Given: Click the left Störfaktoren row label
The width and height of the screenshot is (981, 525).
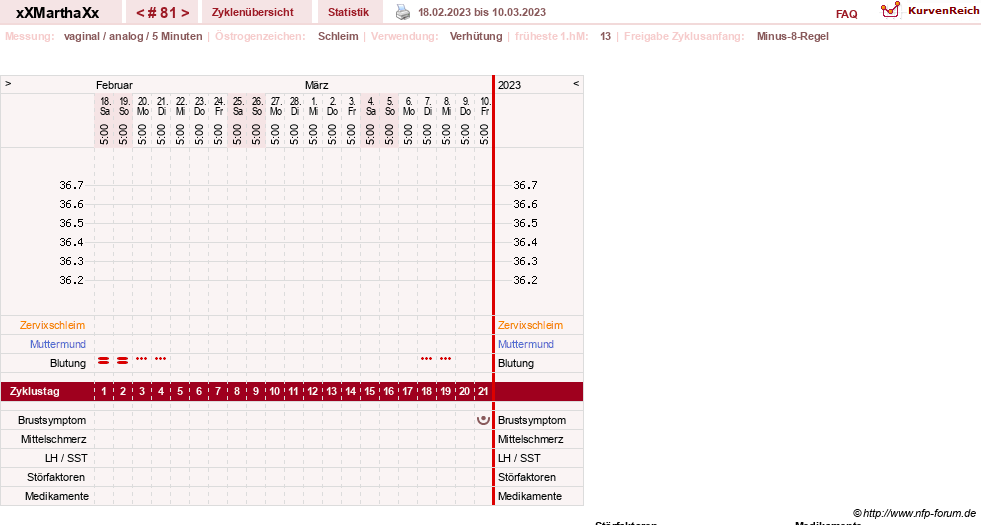Looking at the screenshot, I should click(56, 477).
